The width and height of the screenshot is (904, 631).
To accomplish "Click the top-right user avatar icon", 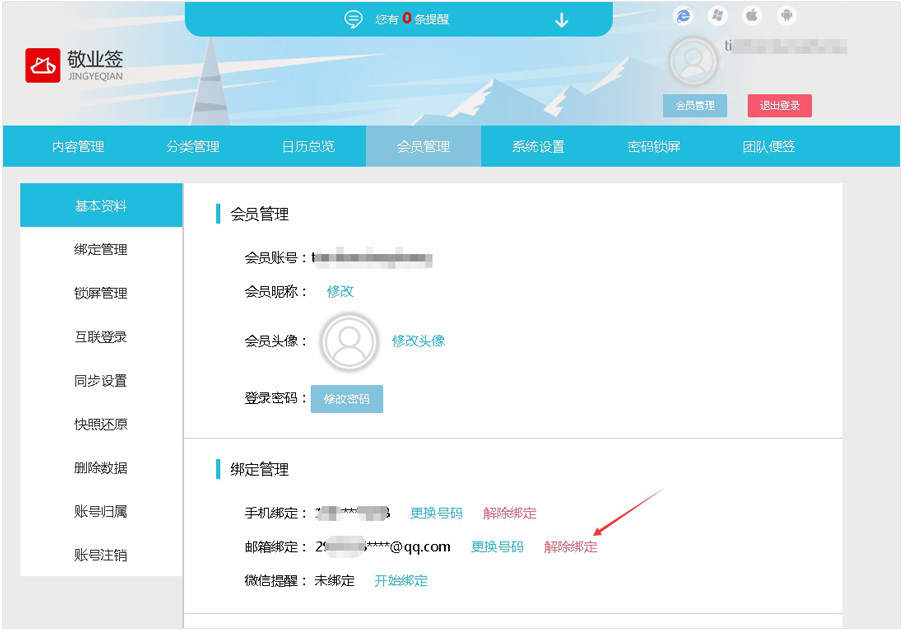I will pos(692,61).
